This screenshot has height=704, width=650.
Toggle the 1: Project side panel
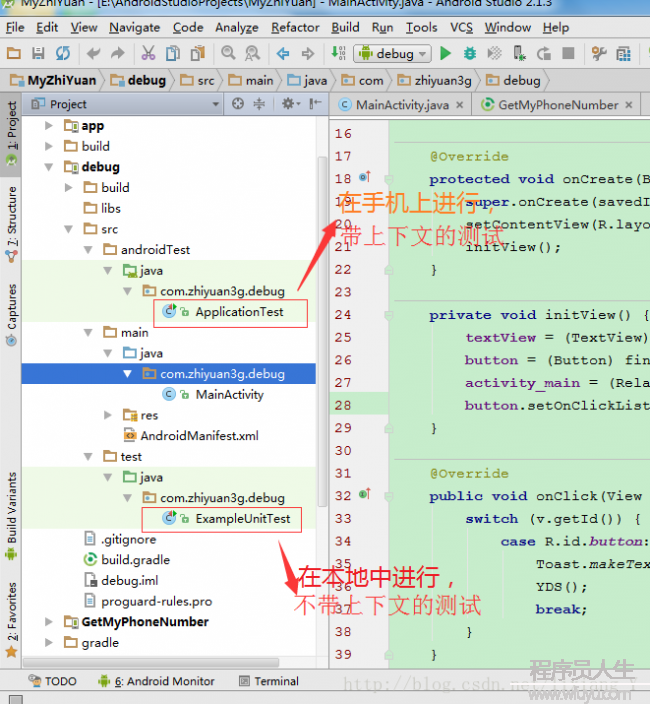tap(11, 134)
